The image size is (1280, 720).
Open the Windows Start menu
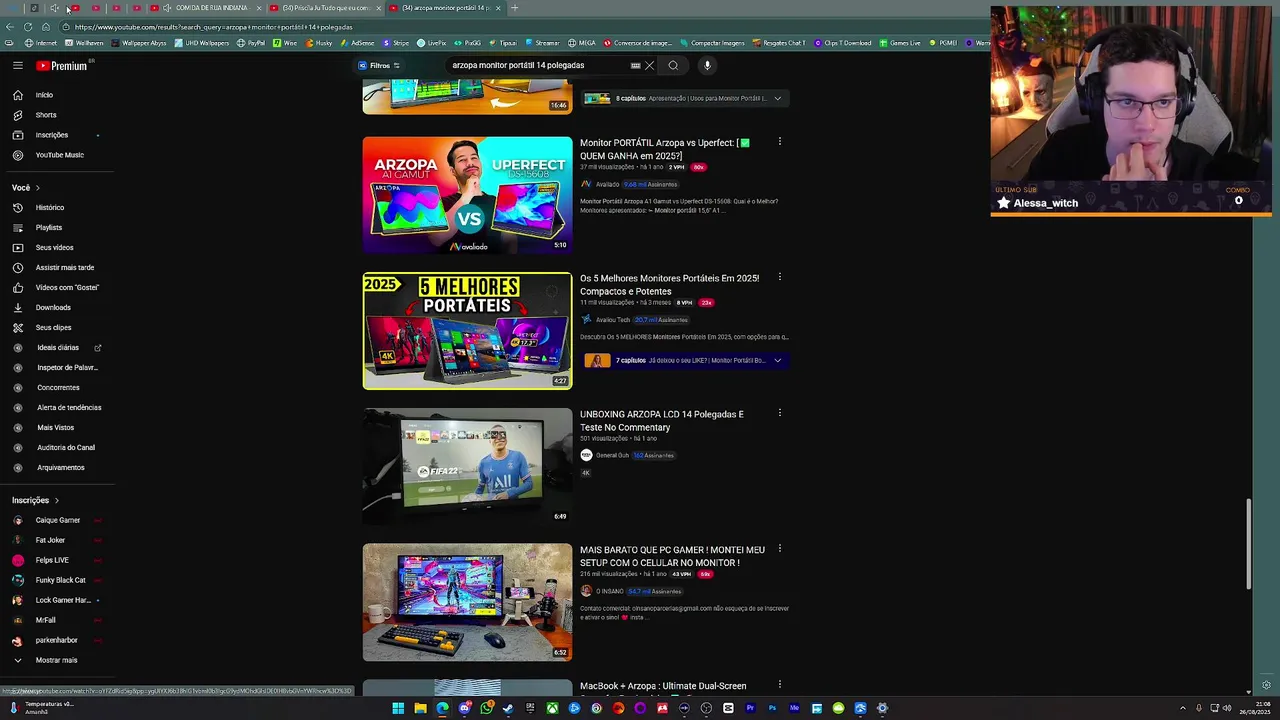click(398, 708)
